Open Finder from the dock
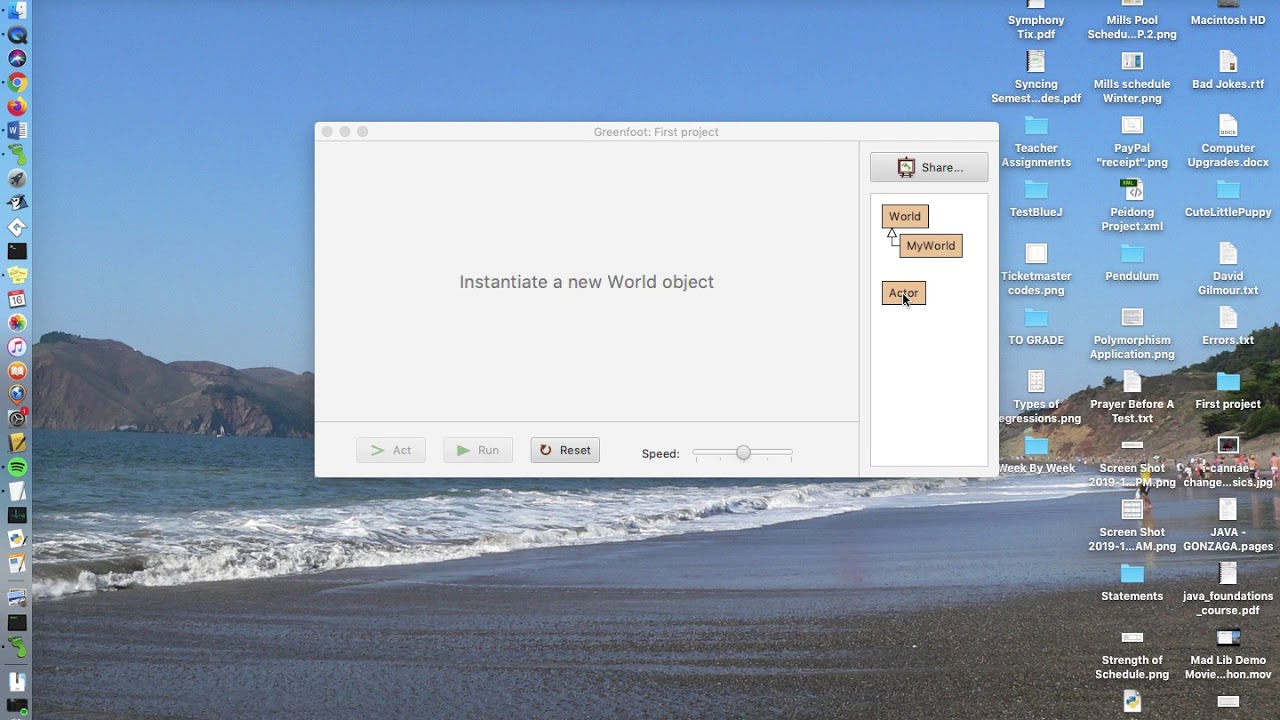1280x720 pixels. [17, 11]
